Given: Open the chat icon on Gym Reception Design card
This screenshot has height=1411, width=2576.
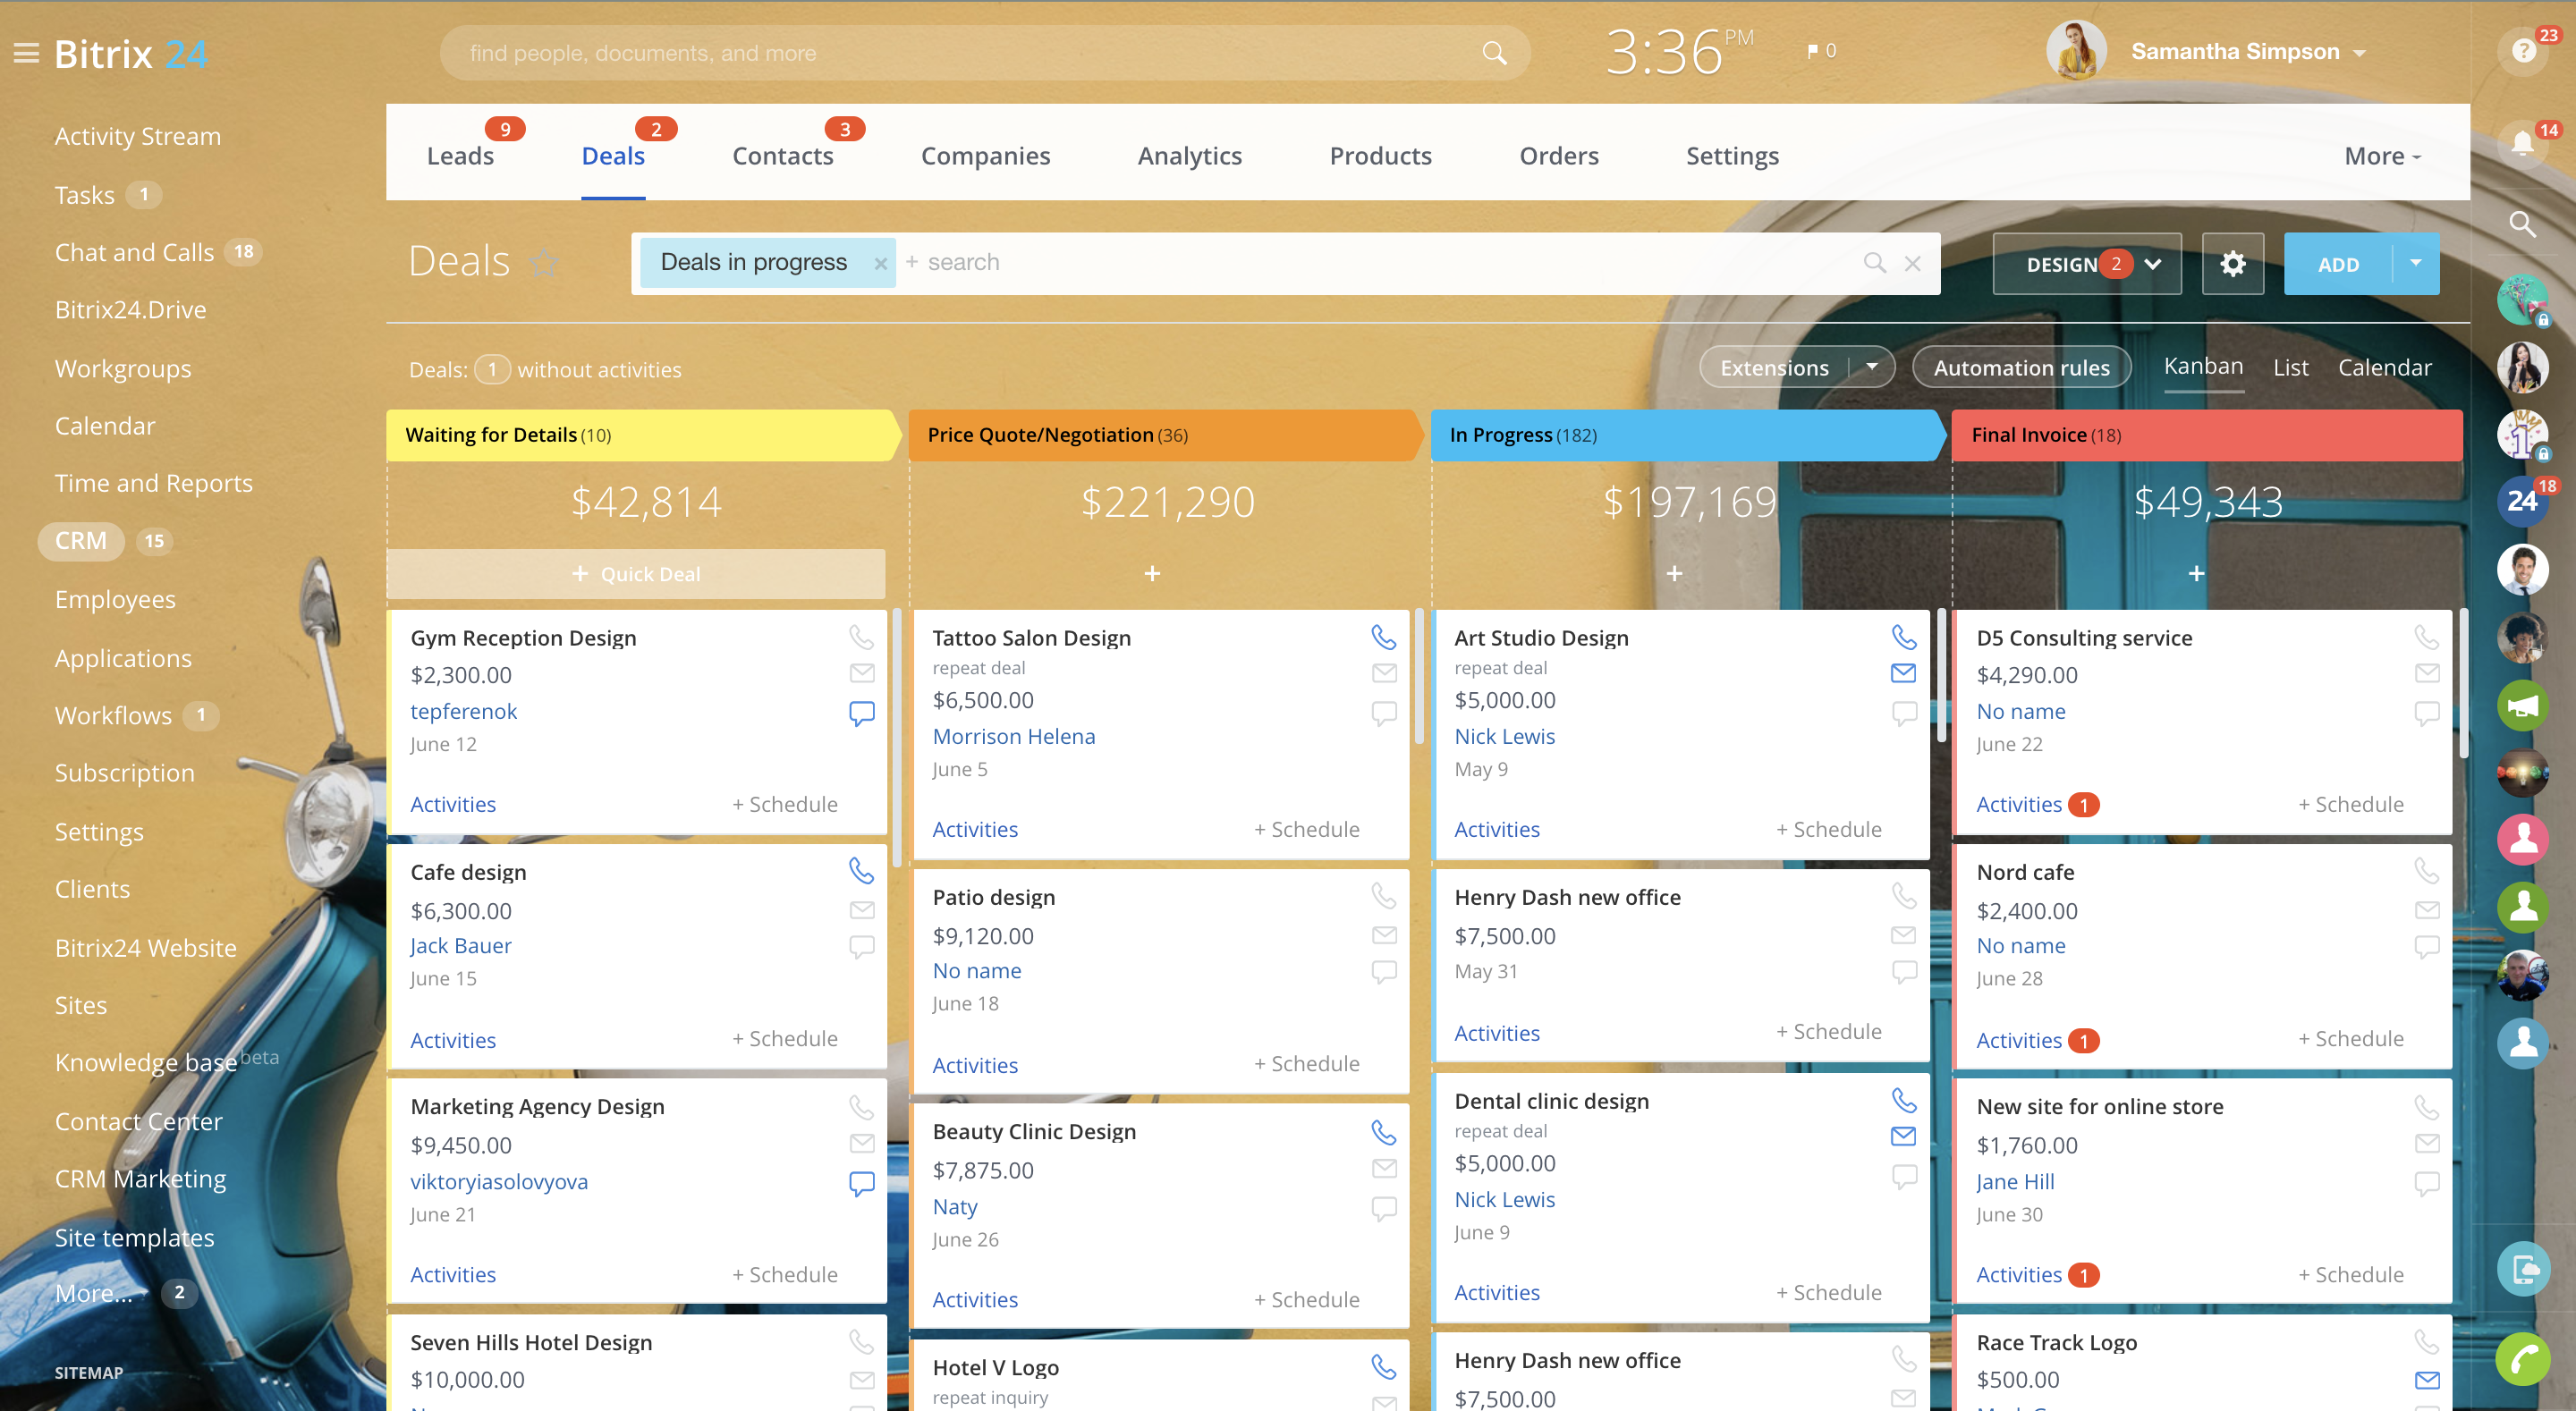Looking at the screenshot, I should pos(861,713).
